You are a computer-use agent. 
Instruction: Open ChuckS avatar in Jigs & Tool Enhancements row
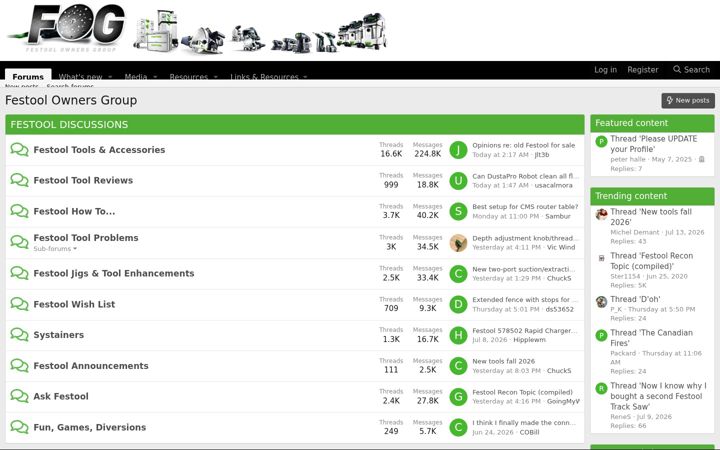pyautogui.click(x=458, y=274)
